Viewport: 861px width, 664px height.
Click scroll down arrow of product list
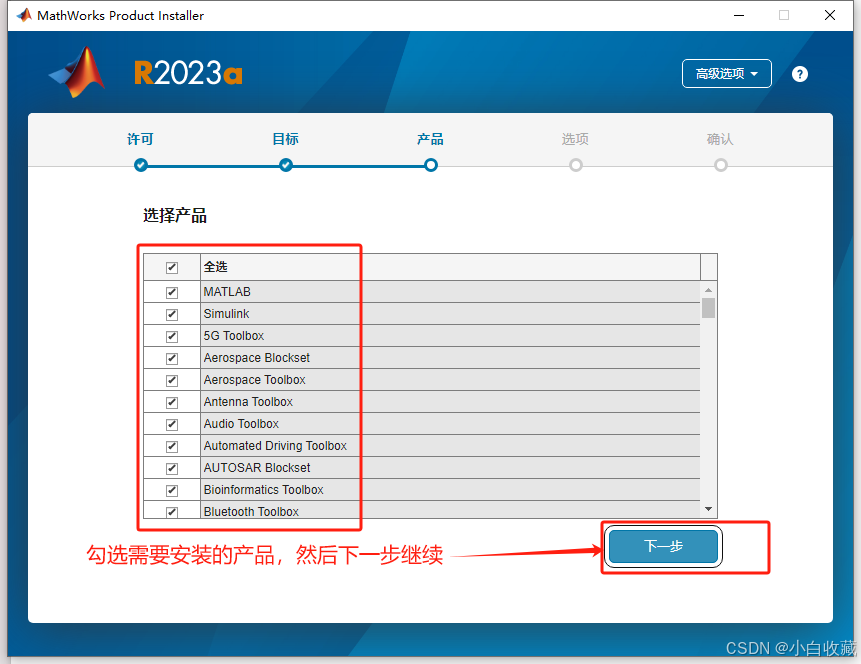pyautogui.click(x=708, y=509)
